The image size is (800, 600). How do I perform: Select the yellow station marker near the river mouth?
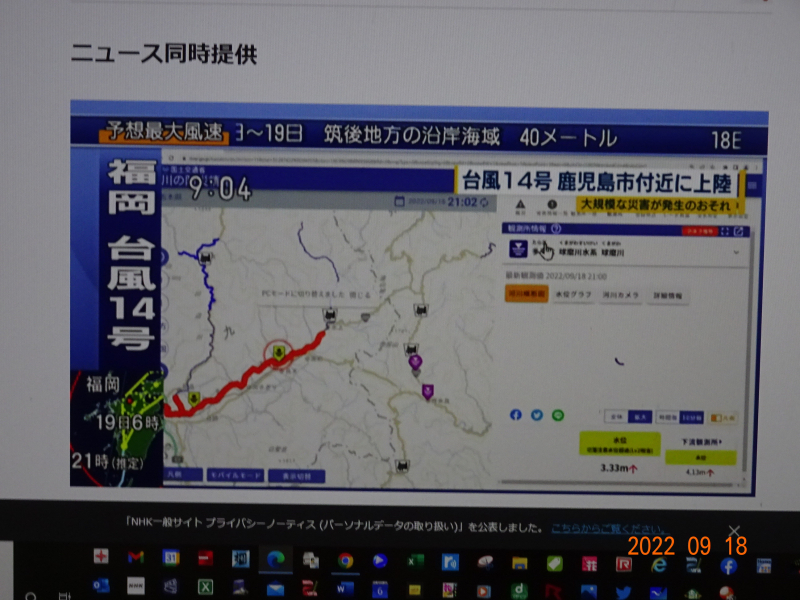[193, 398]
